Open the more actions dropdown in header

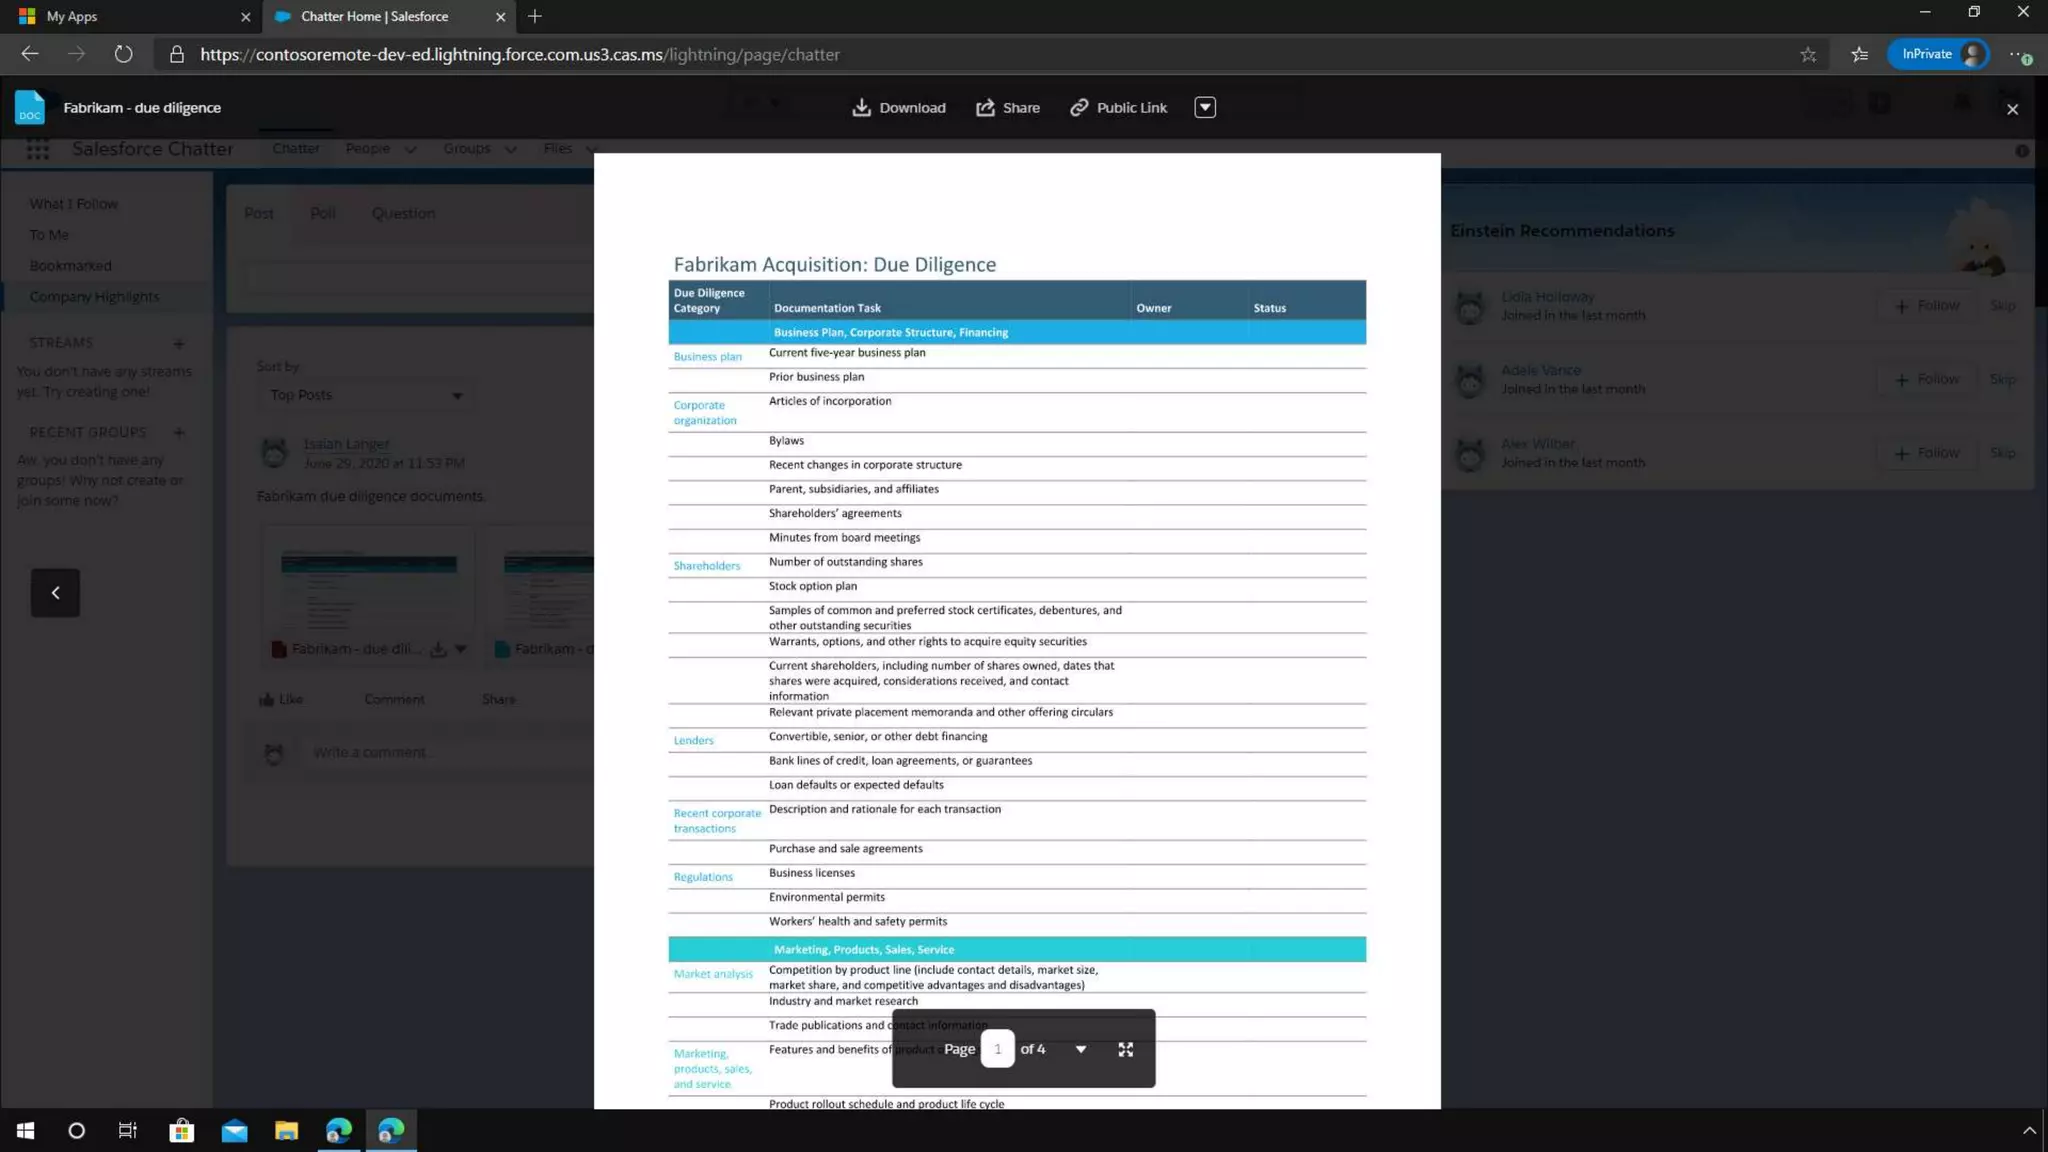tap(1204, 107)
